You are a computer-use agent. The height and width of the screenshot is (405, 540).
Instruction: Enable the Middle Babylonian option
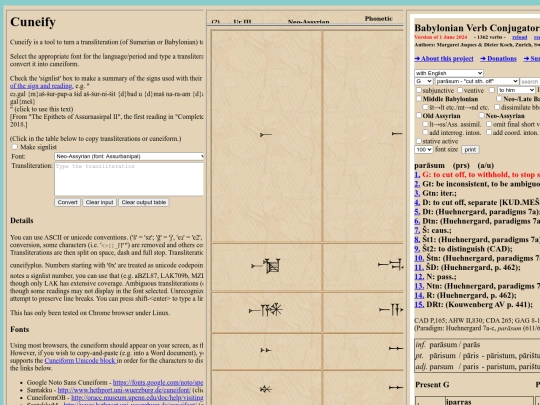[x=419, y=98]
